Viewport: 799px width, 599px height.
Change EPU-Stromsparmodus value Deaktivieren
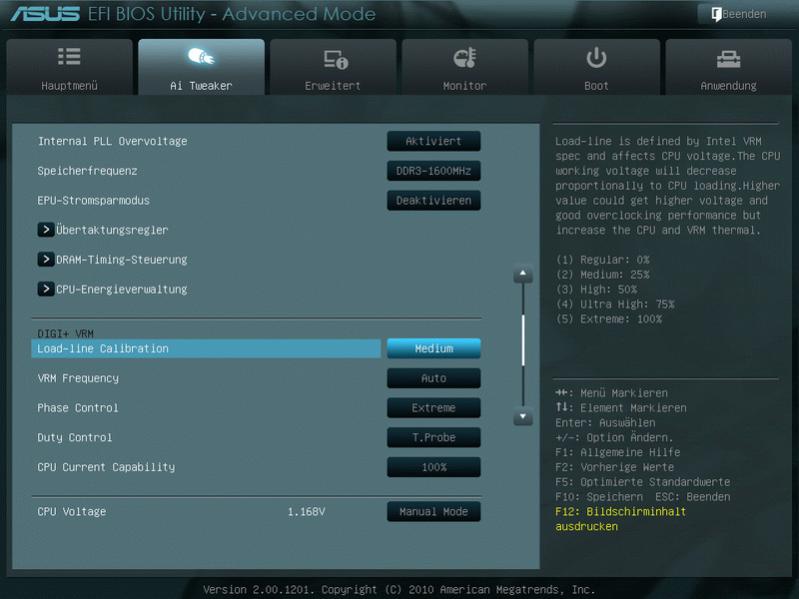coord(434,200)
